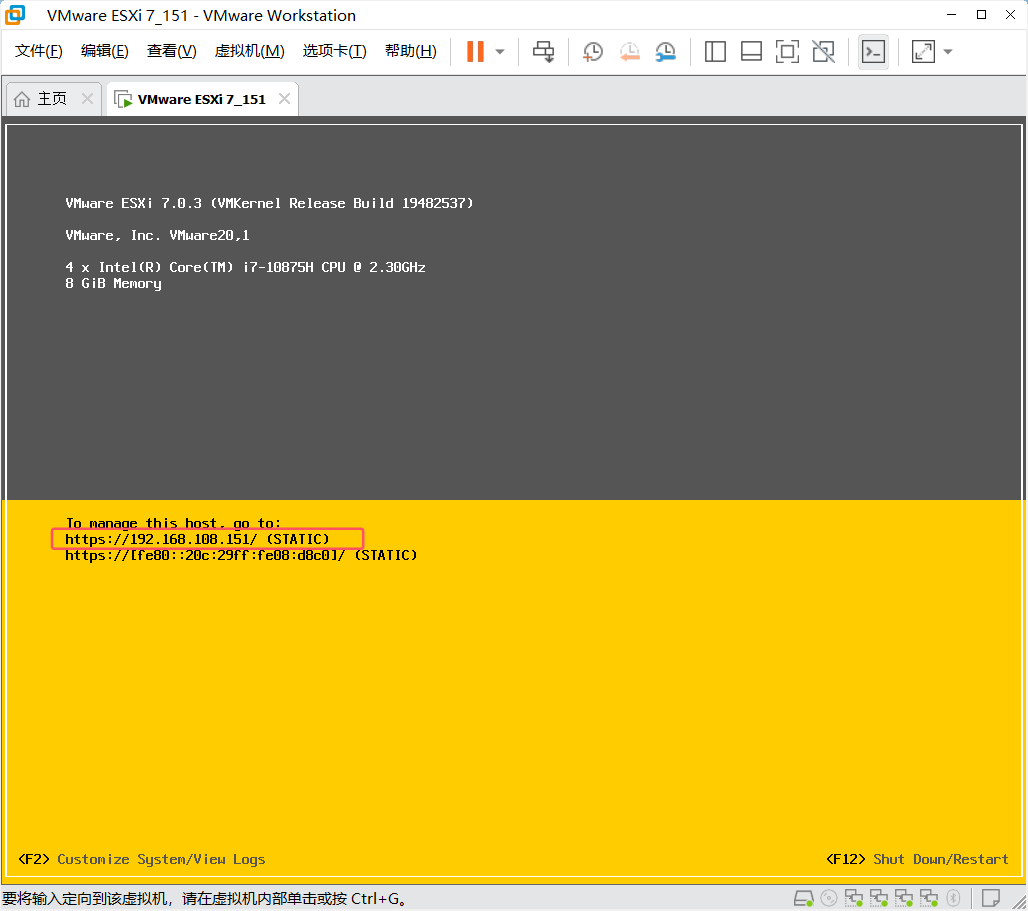Click the VMware Workstation title bar app icon

point(15,15)
